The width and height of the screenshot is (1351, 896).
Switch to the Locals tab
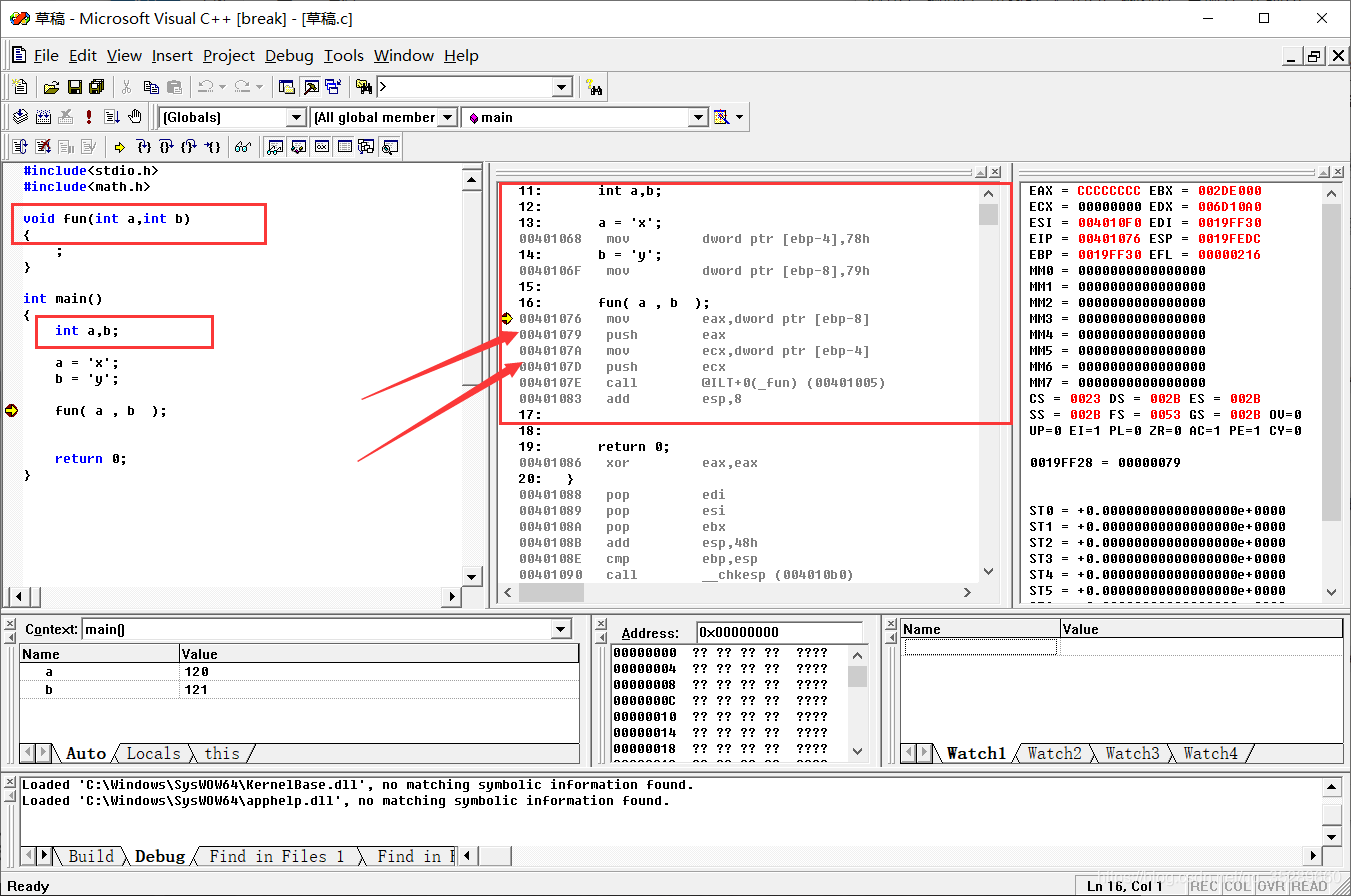point(153,753)
